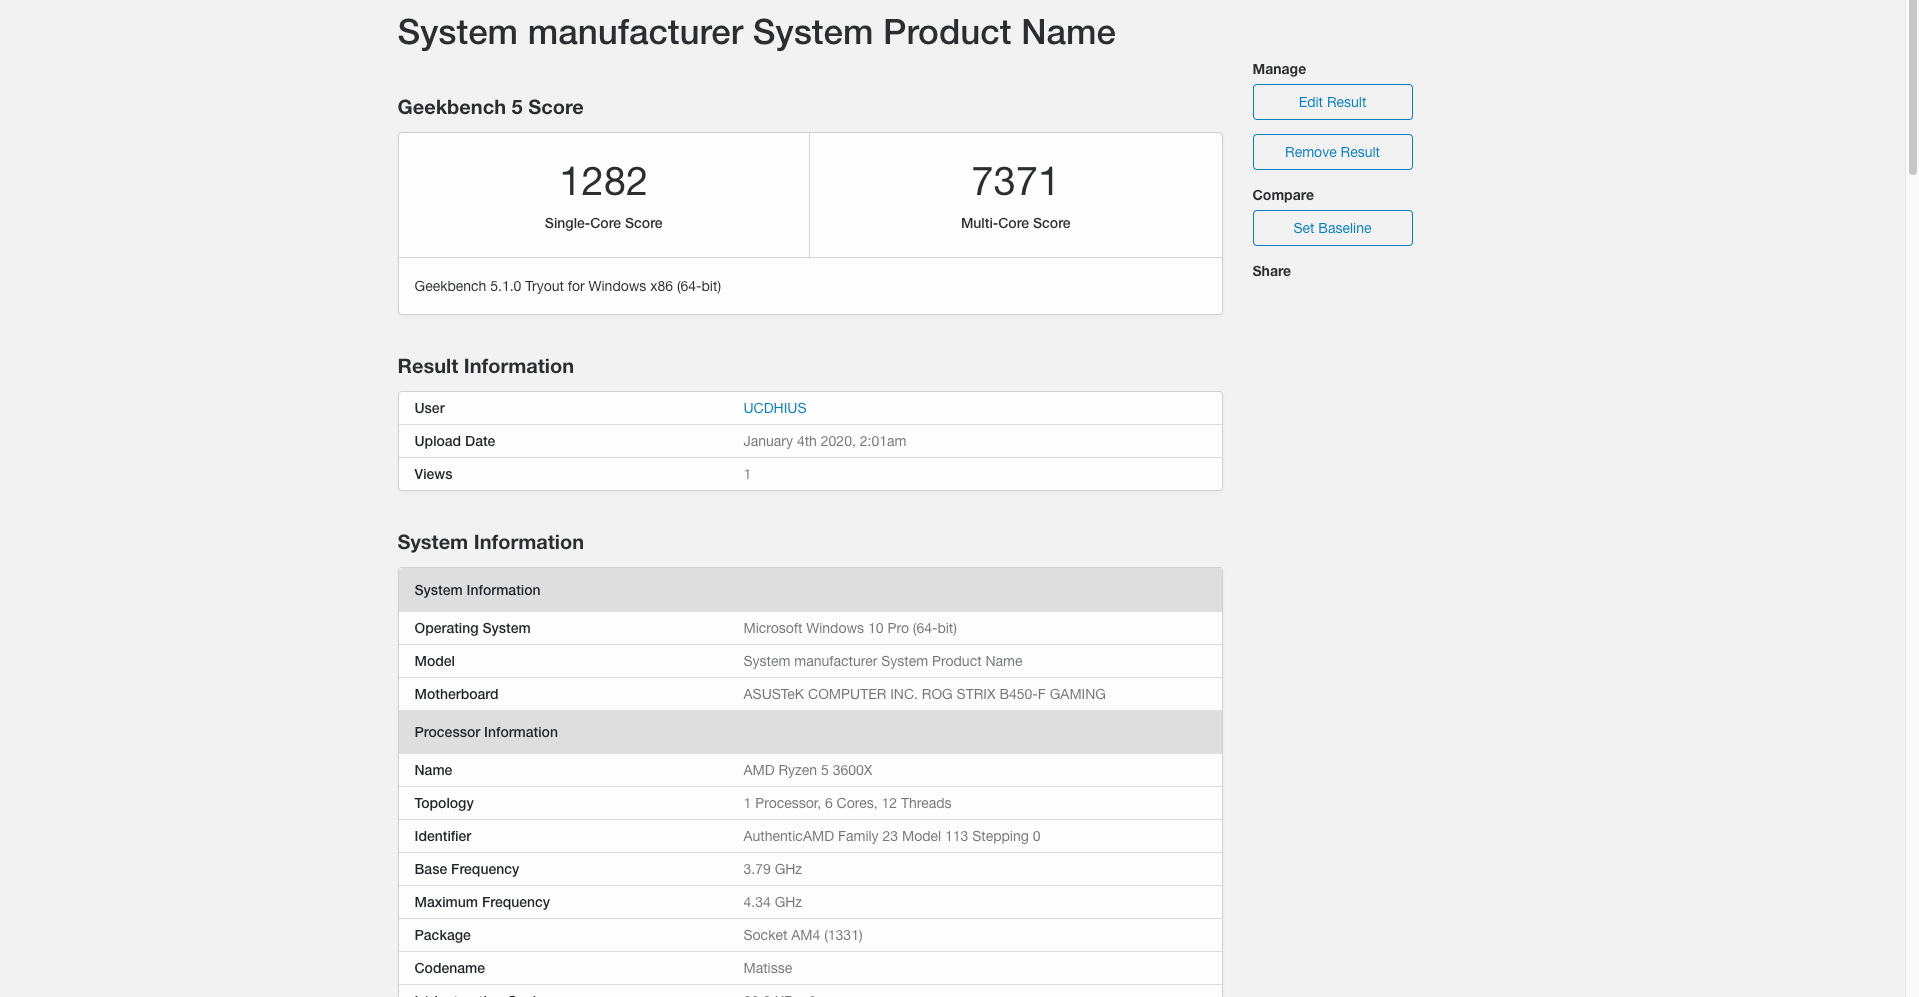
Task: Click the vertical page scrollbar thumb
Action: pyautogui.click(x=1912, y=88)
